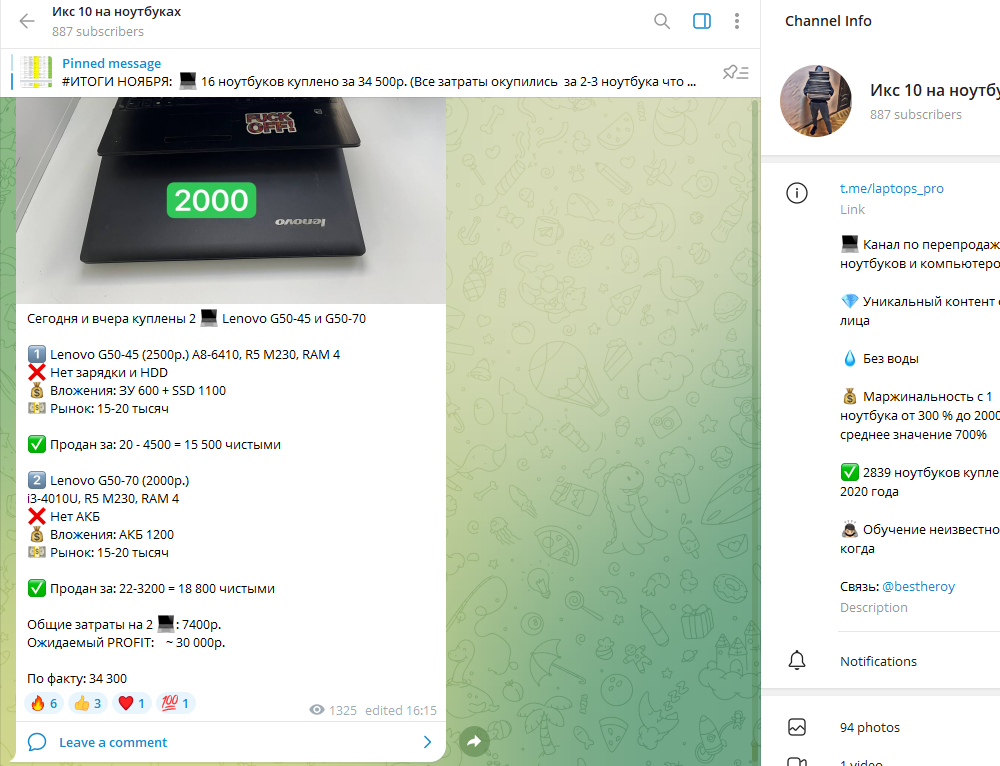The image size is (1000, 766).
Task: Open the channel search magnifier icon
Action: [662, 21]
